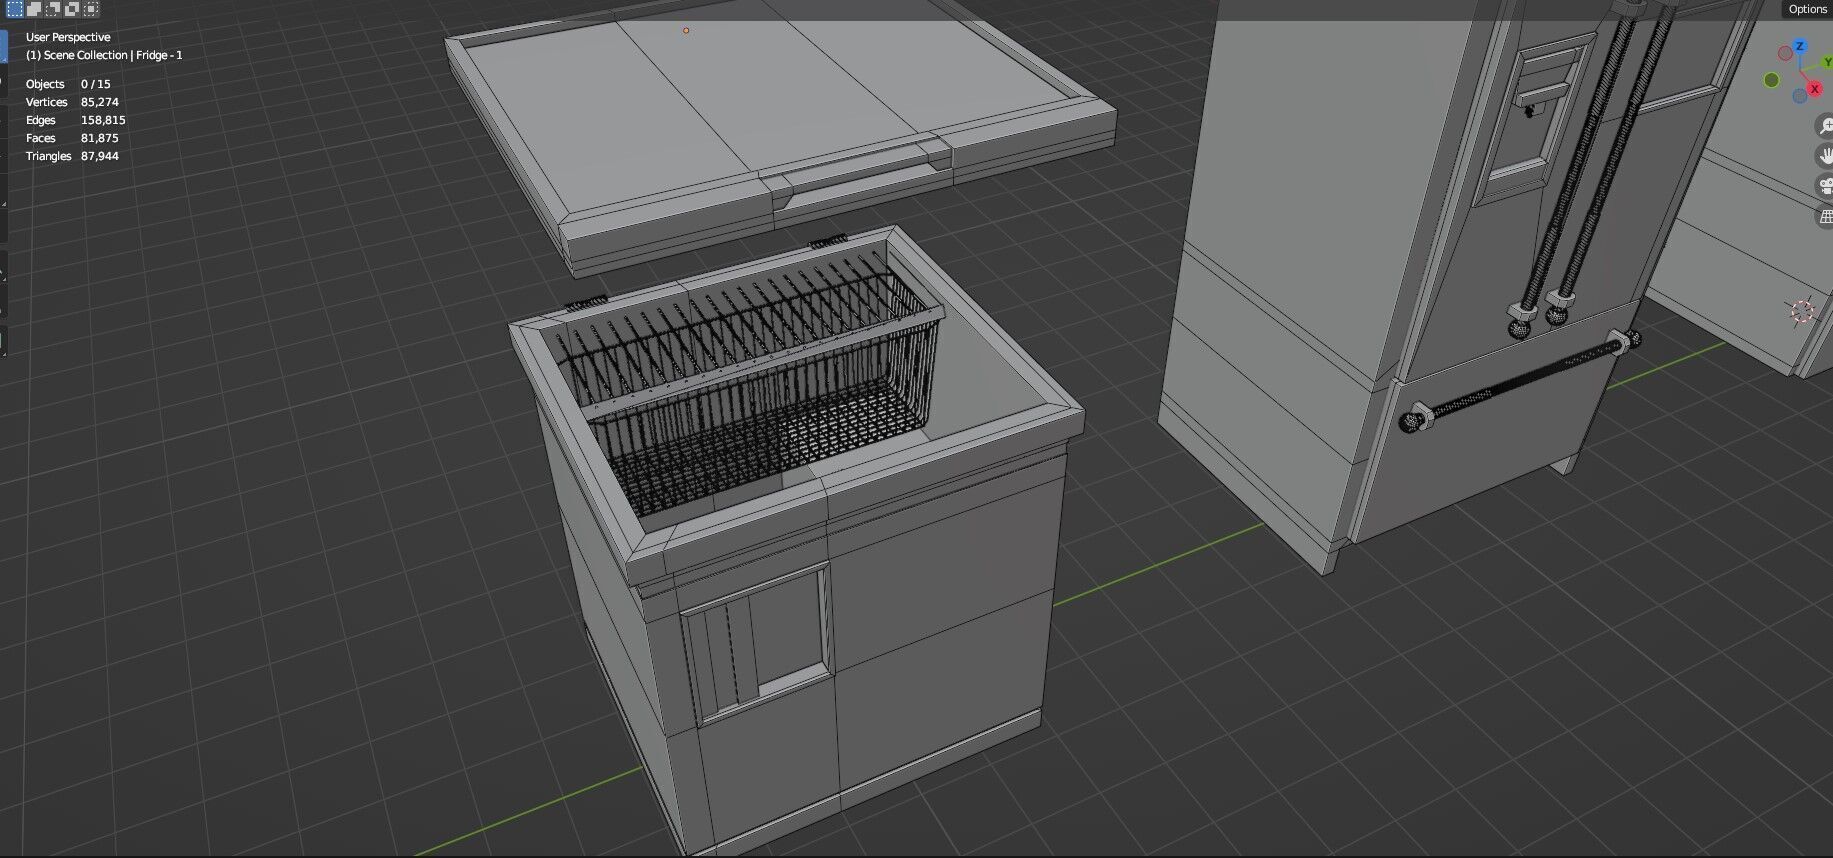Click the negative Y axis gizmo circle

[1772, 80]
